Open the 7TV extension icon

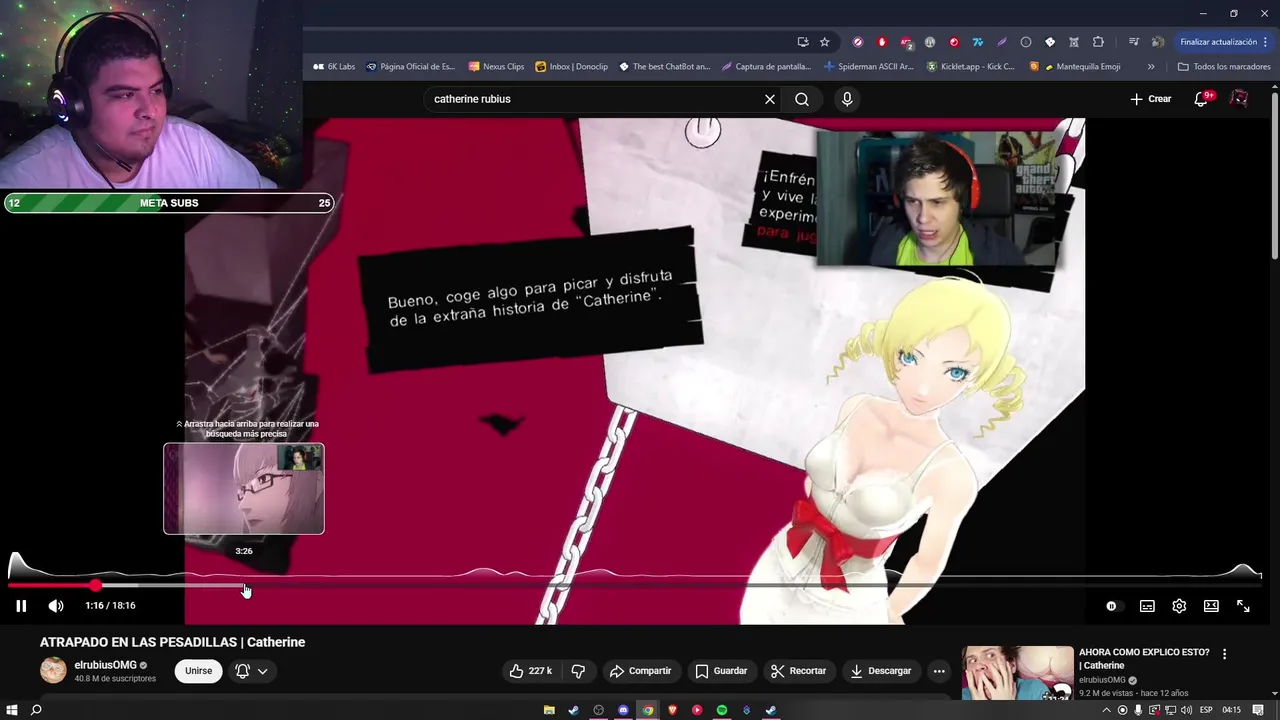pos(978,42)
